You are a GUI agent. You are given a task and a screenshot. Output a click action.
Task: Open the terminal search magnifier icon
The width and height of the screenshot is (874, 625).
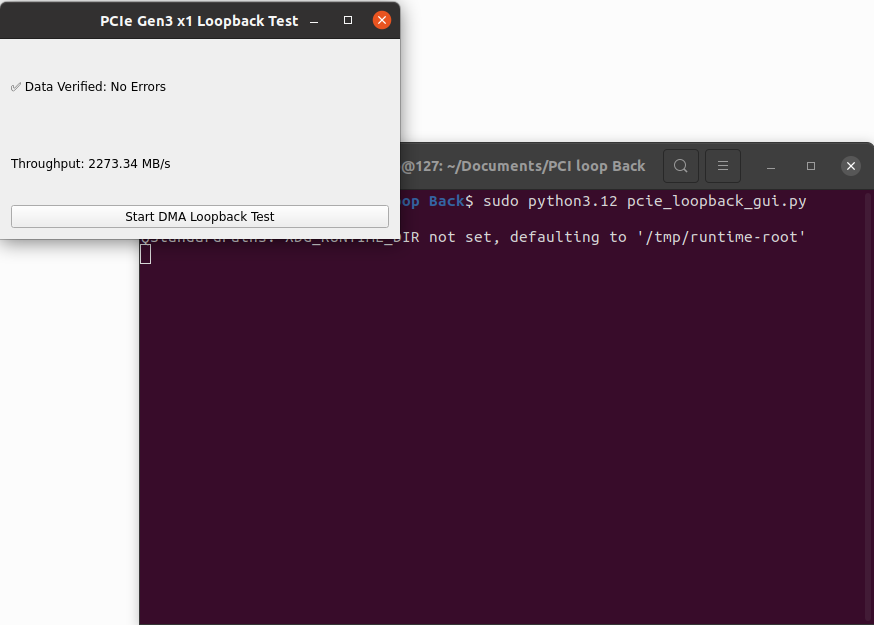(680, 166)
